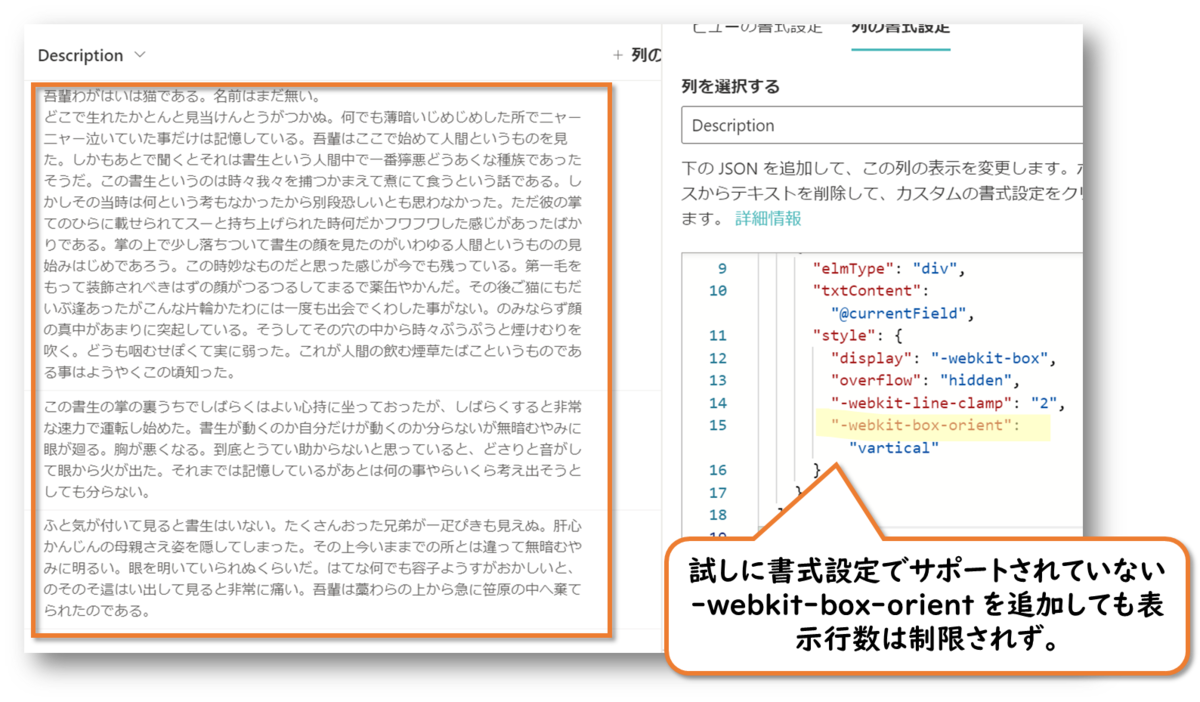Click the highlighted "-webkit-box-orient": key

(925, 426)
